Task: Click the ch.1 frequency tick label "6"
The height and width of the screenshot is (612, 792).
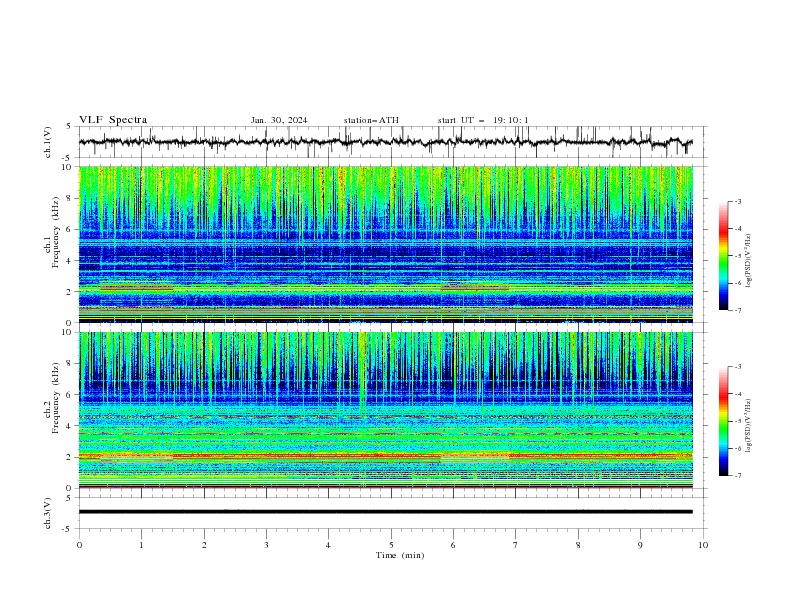Action: coord(70,229)
